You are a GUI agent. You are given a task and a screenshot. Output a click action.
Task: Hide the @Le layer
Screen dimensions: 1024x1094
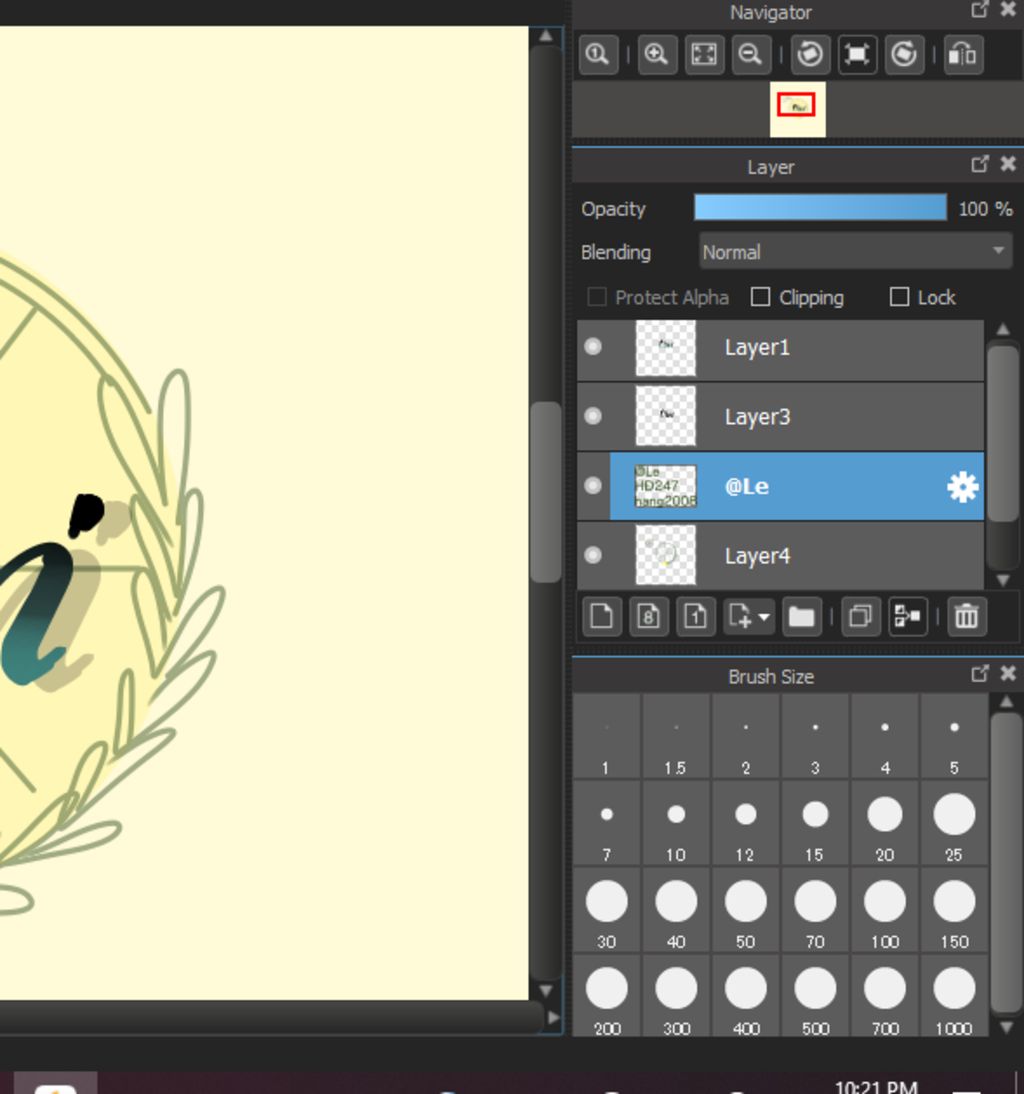[x=593, y=486]
